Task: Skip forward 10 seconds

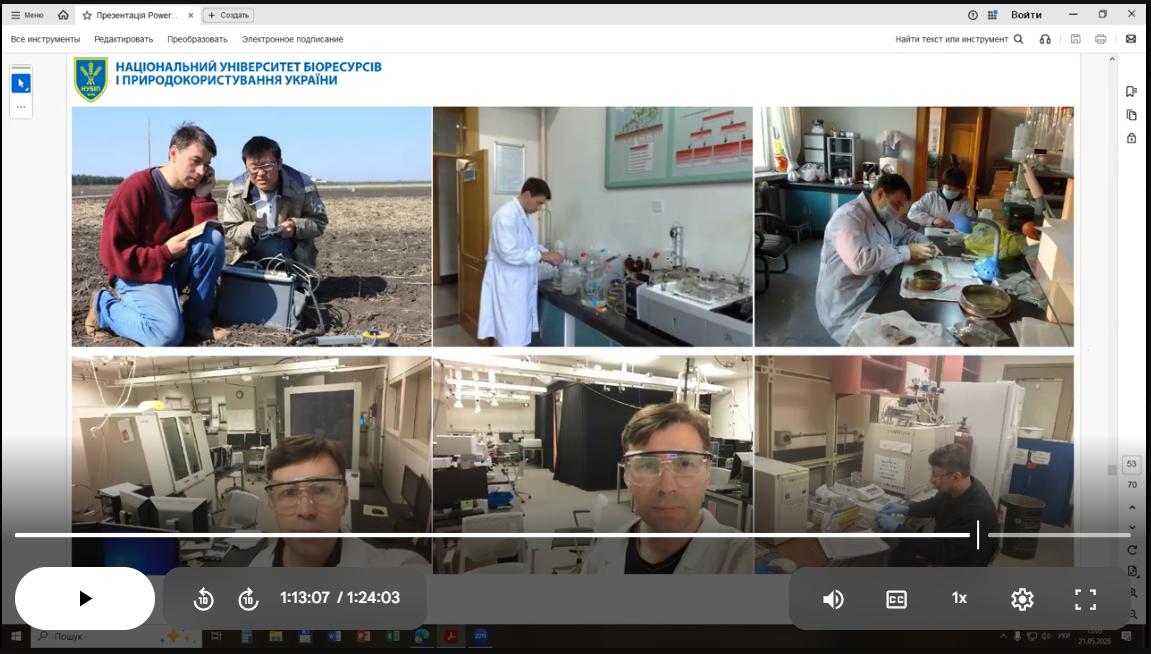Action: 248,599
